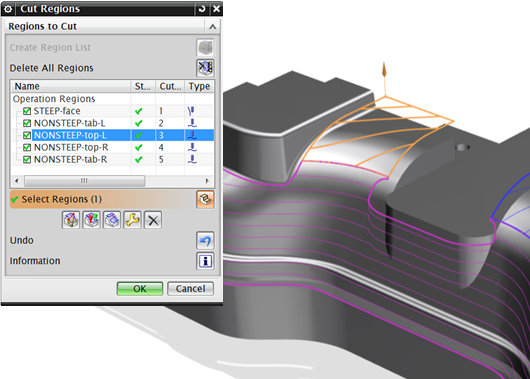Click the dialog settings gear icon
Viewport: 530px width, 379px height.
(8, 9)
